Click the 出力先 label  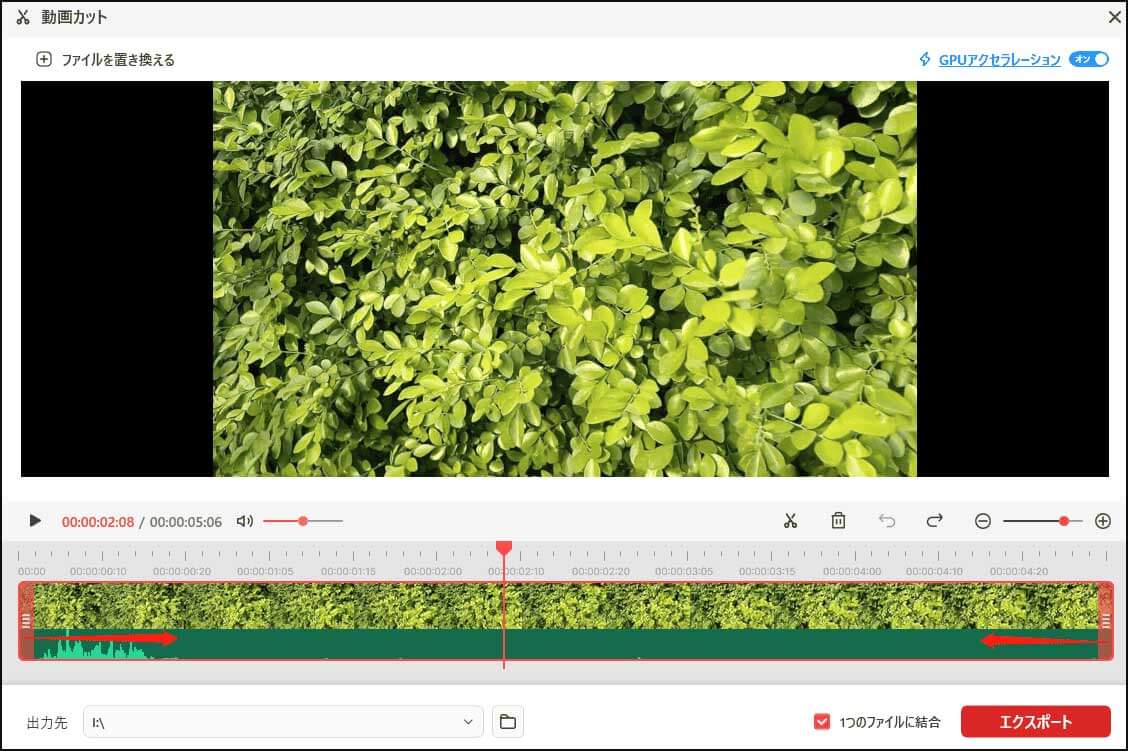47,722
